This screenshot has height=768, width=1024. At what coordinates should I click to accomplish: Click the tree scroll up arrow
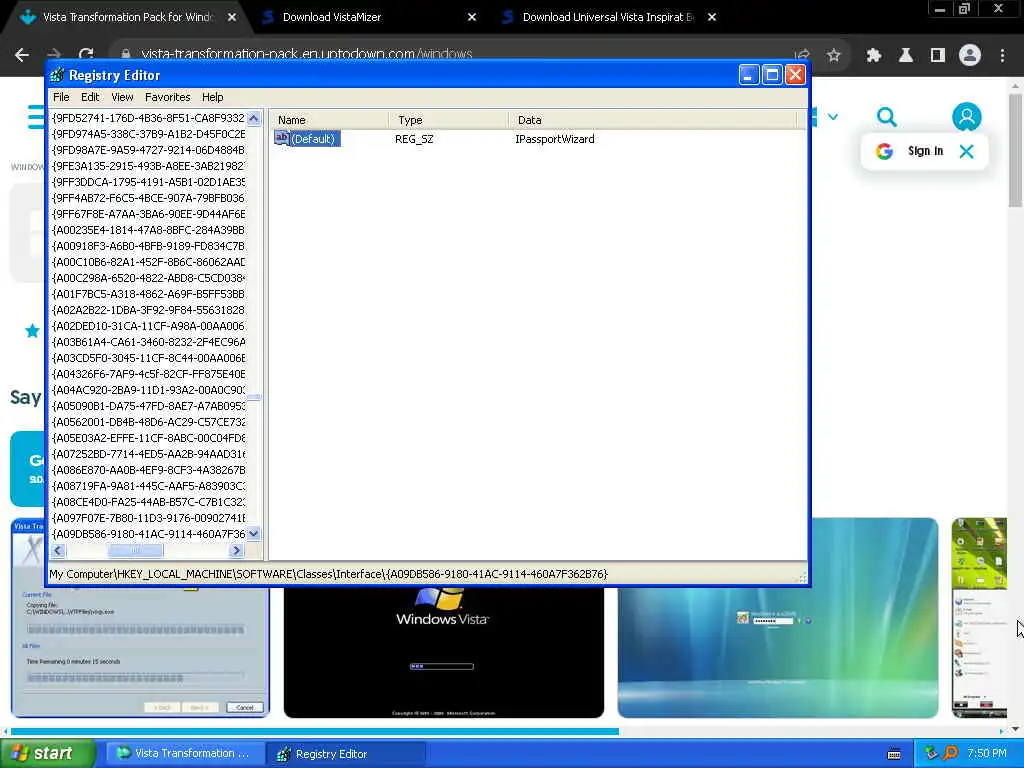click(x=253, y=118)
